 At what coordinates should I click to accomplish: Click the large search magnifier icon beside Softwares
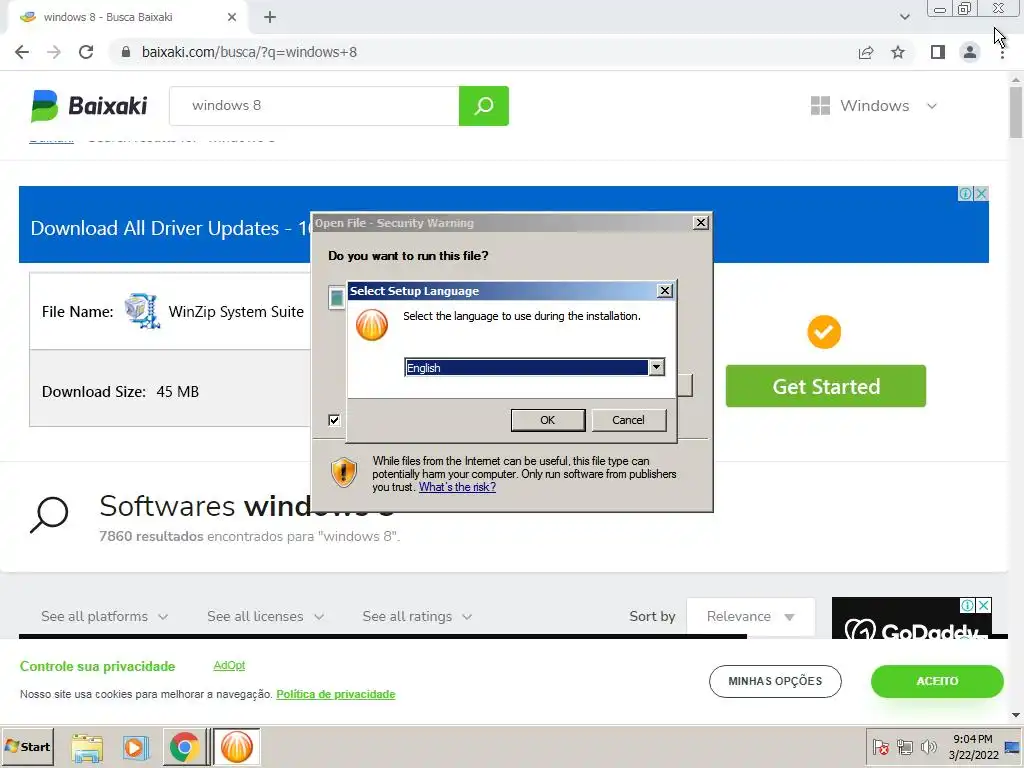[x=49, y=515]
